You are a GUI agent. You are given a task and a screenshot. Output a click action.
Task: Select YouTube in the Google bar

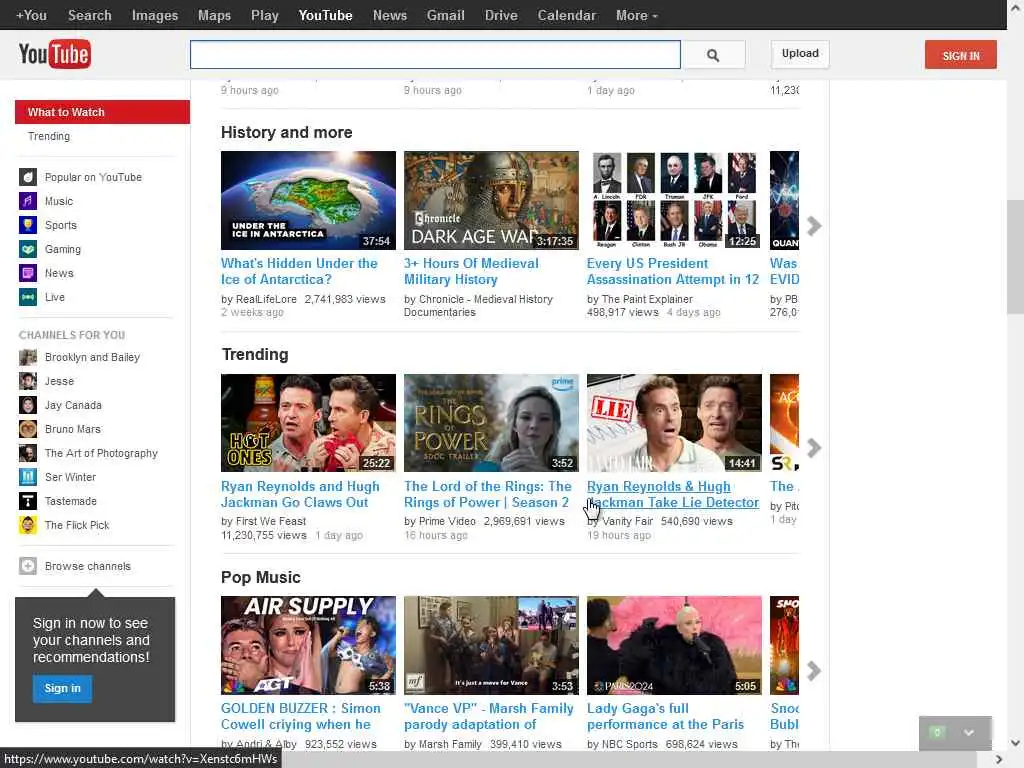coord(325,15)
